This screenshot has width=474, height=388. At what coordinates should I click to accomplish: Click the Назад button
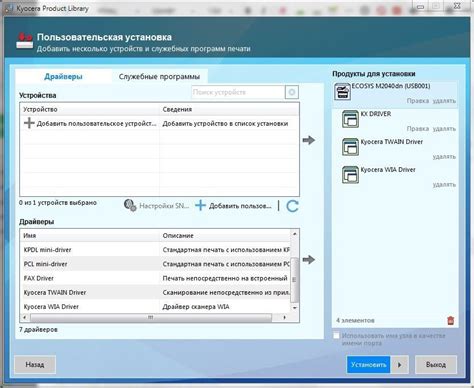35,365
